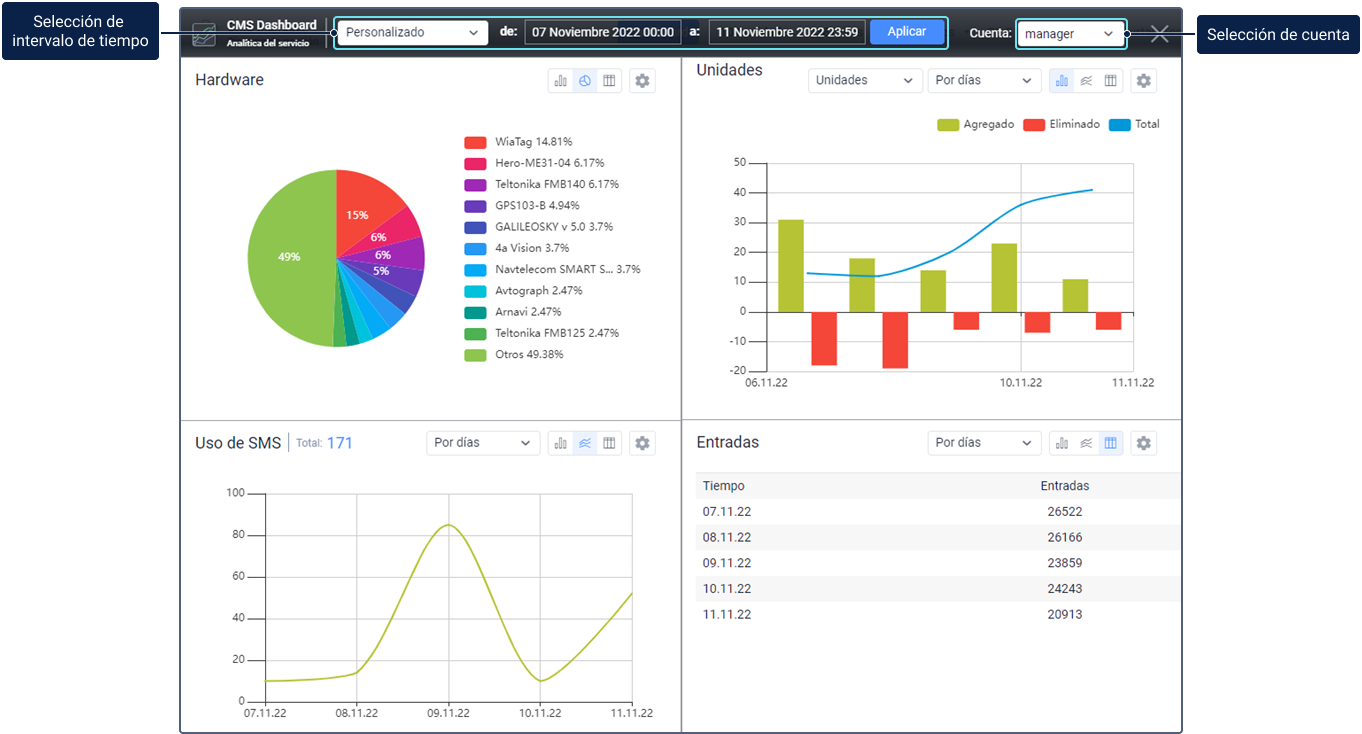
Task: Open Entradas panel gear settings
Action: pos(1144,443)
